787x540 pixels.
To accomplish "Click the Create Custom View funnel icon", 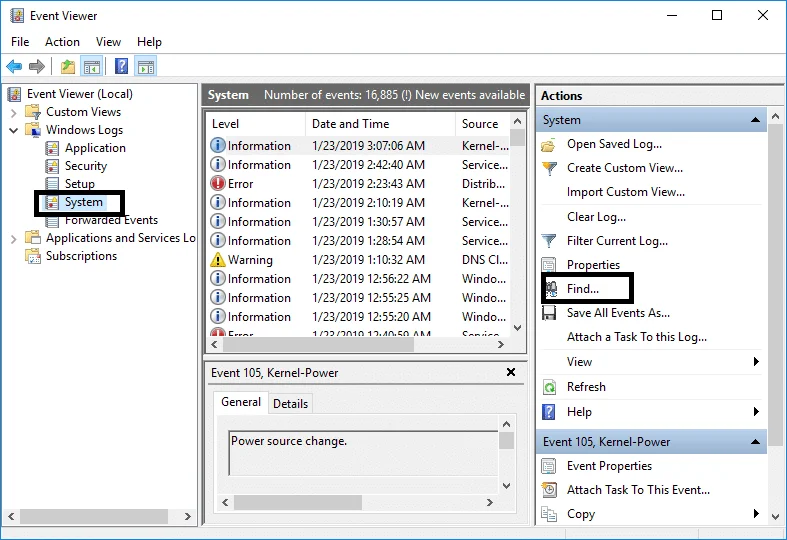I will [550, 169].
